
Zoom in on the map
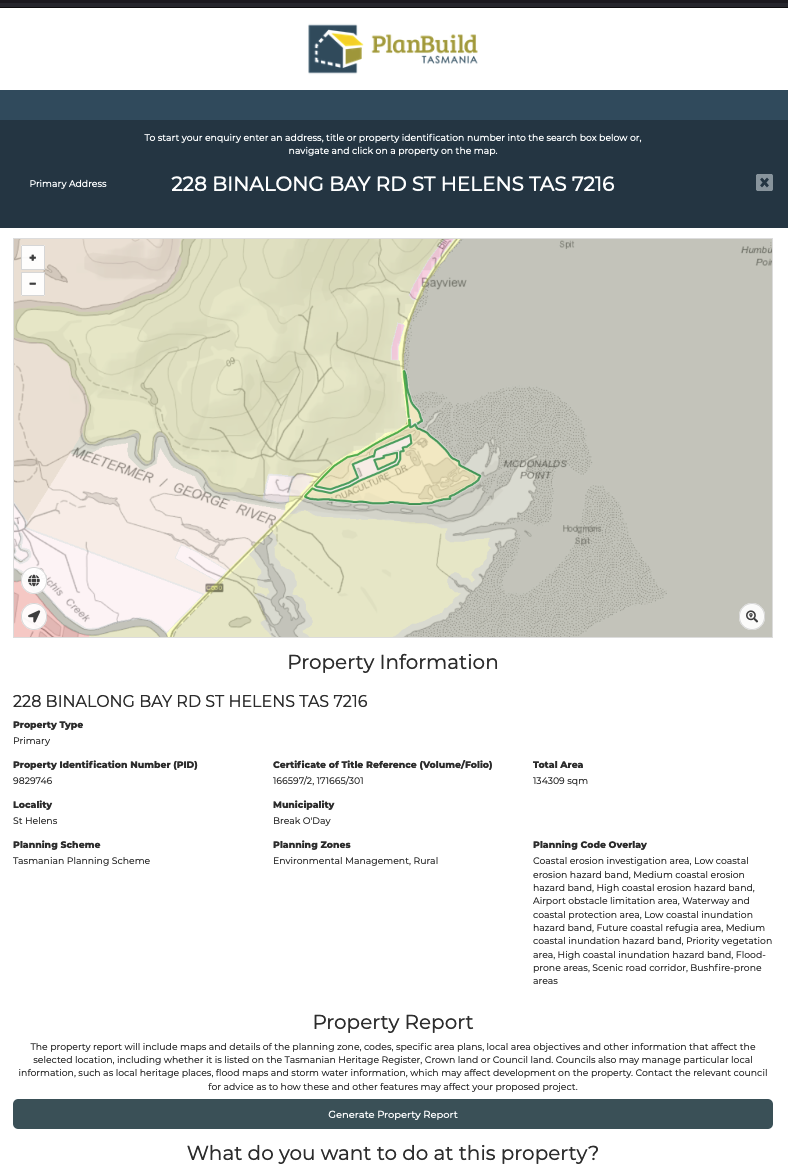tap(33, 258)
